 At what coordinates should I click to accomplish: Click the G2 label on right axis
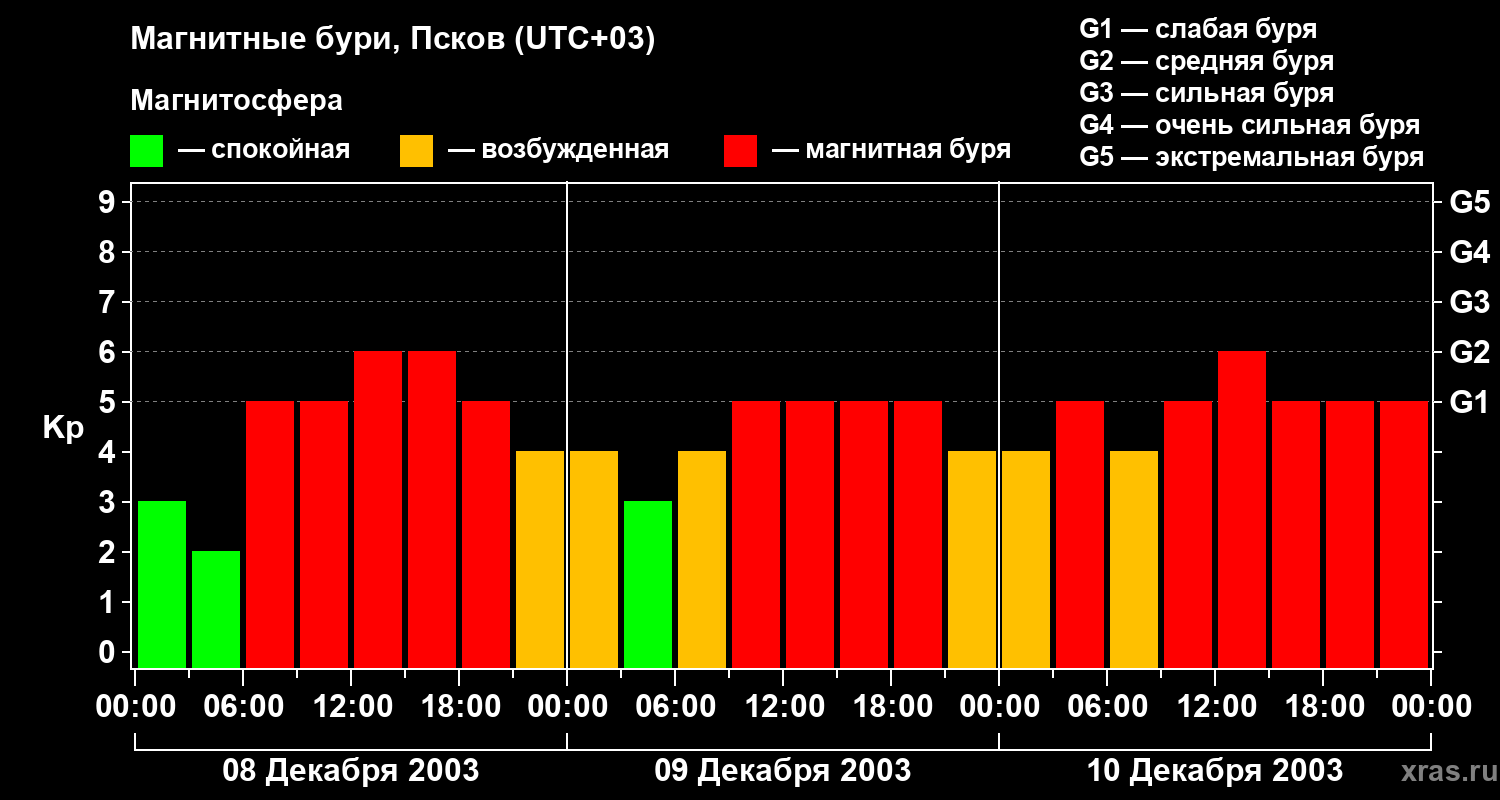(x=1469, y=352)
